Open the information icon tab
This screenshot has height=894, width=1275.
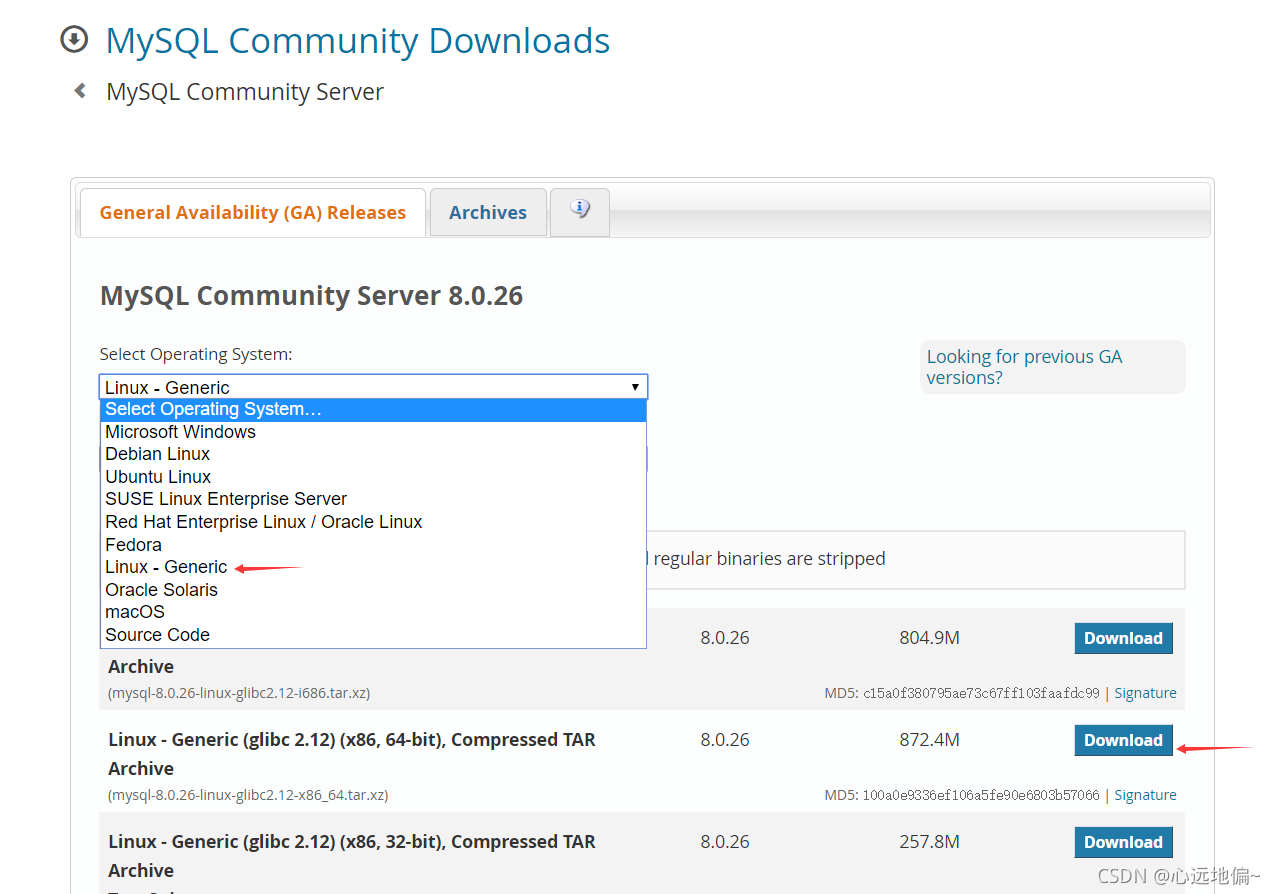(x=580, y=211)
